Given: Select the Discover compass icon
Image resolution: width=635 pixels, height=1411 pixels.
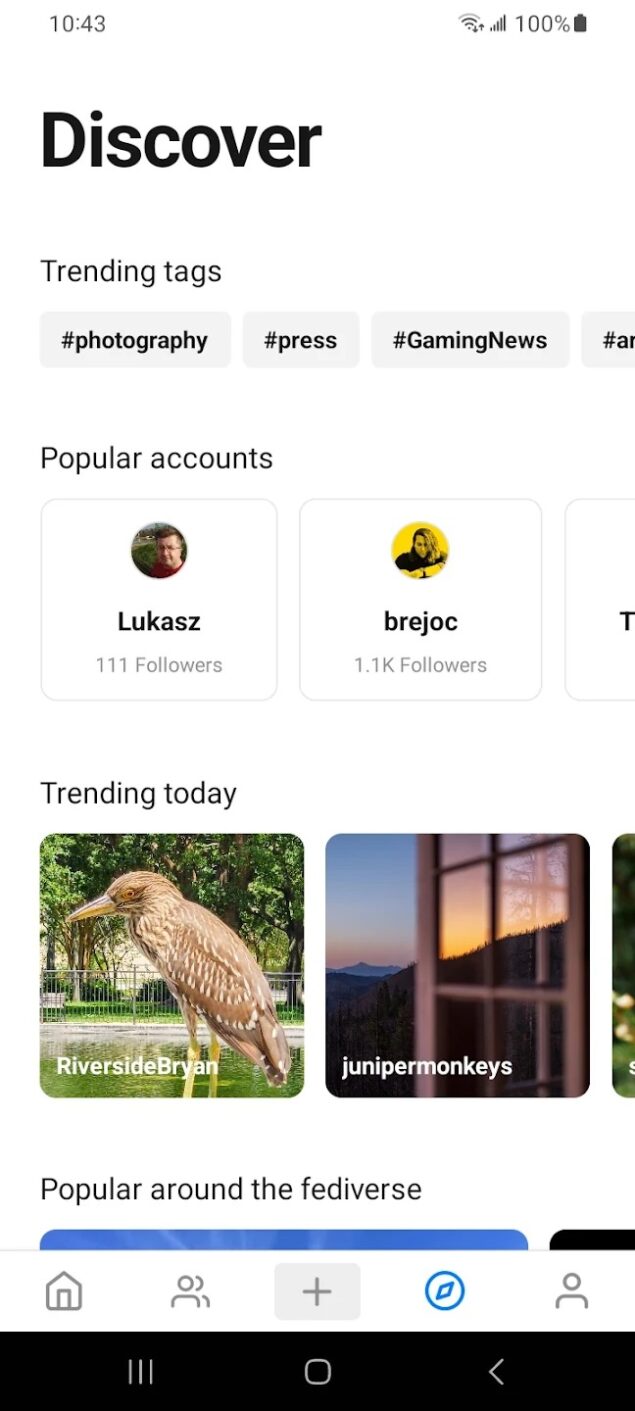Looking at the screenshot, I should pos(445,1291).
